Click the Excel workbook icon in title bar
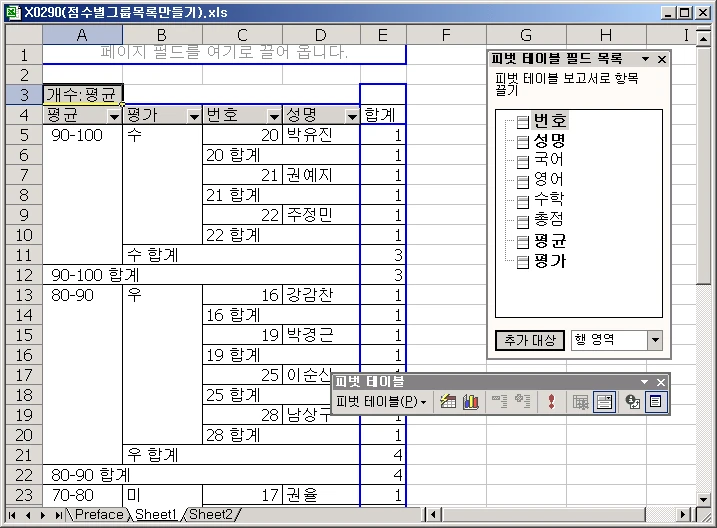717x528 pixels. coord(13,12)
